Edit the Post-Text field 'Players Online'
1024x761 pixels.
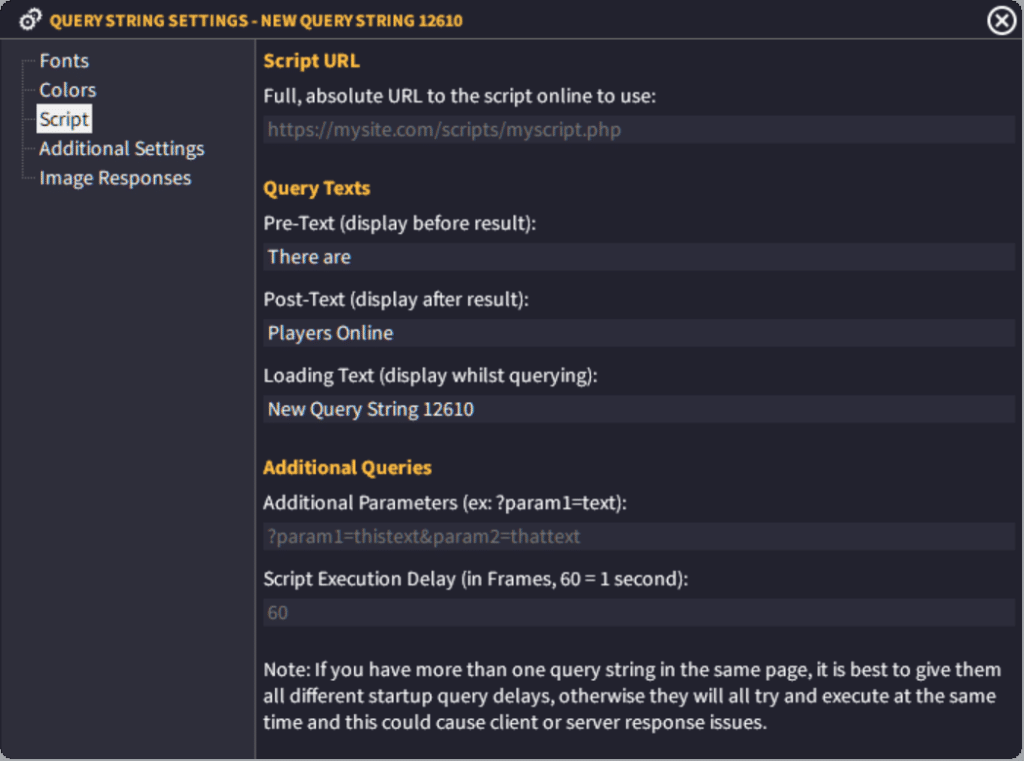pyautogui.click(x=639, y=333)
